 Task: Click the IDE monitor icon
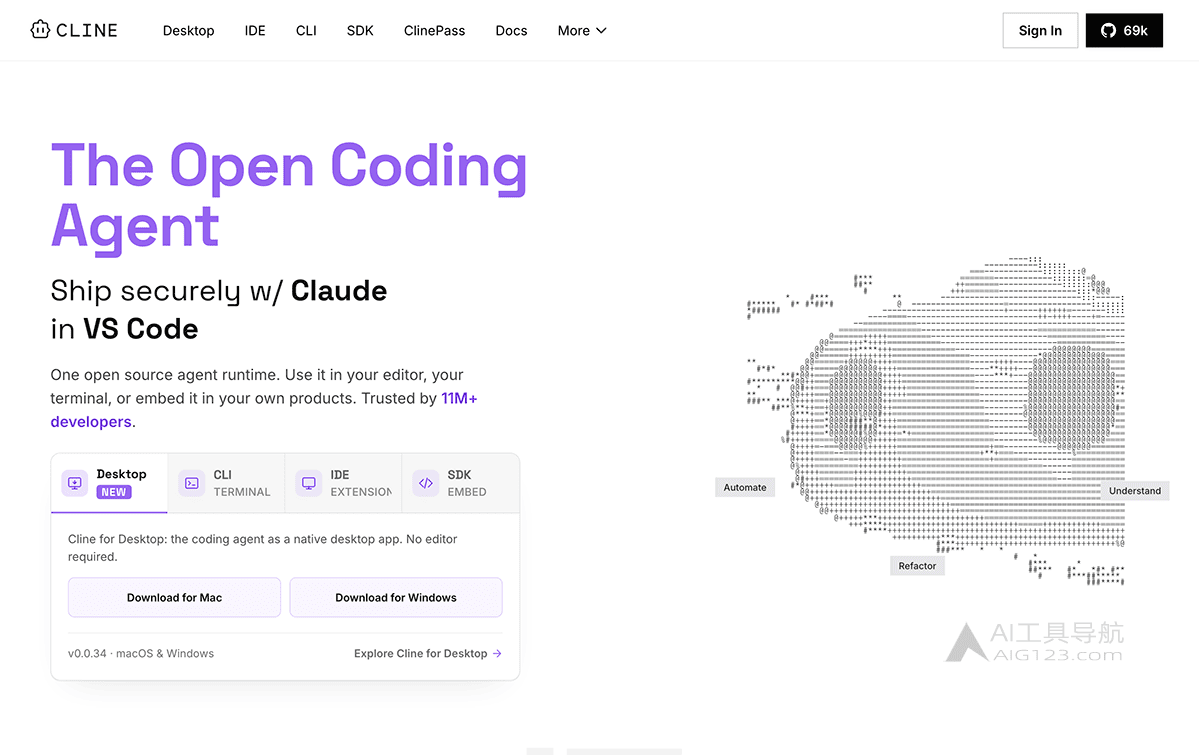coord(309,483)
